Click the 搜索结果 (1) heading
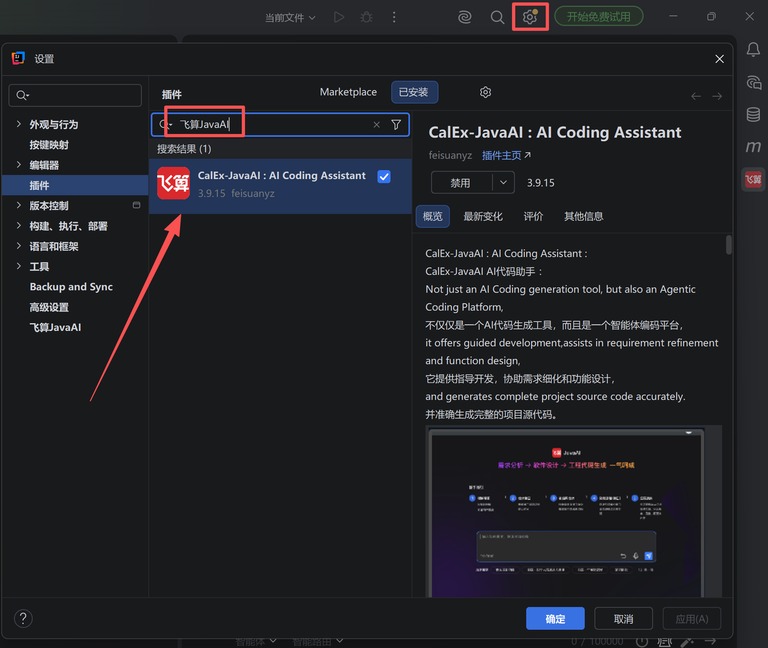 click(x=184, y=149)
